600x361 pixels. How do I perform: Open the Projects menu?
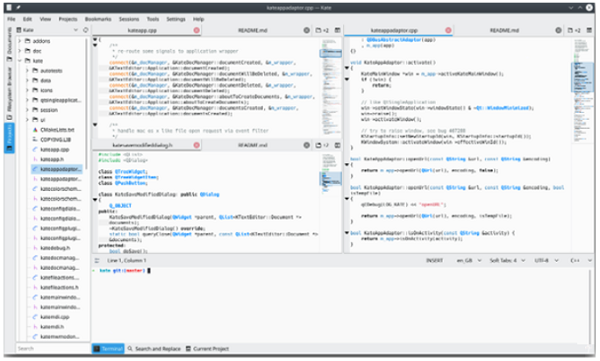pyautogui.click(x=68, y=19)
